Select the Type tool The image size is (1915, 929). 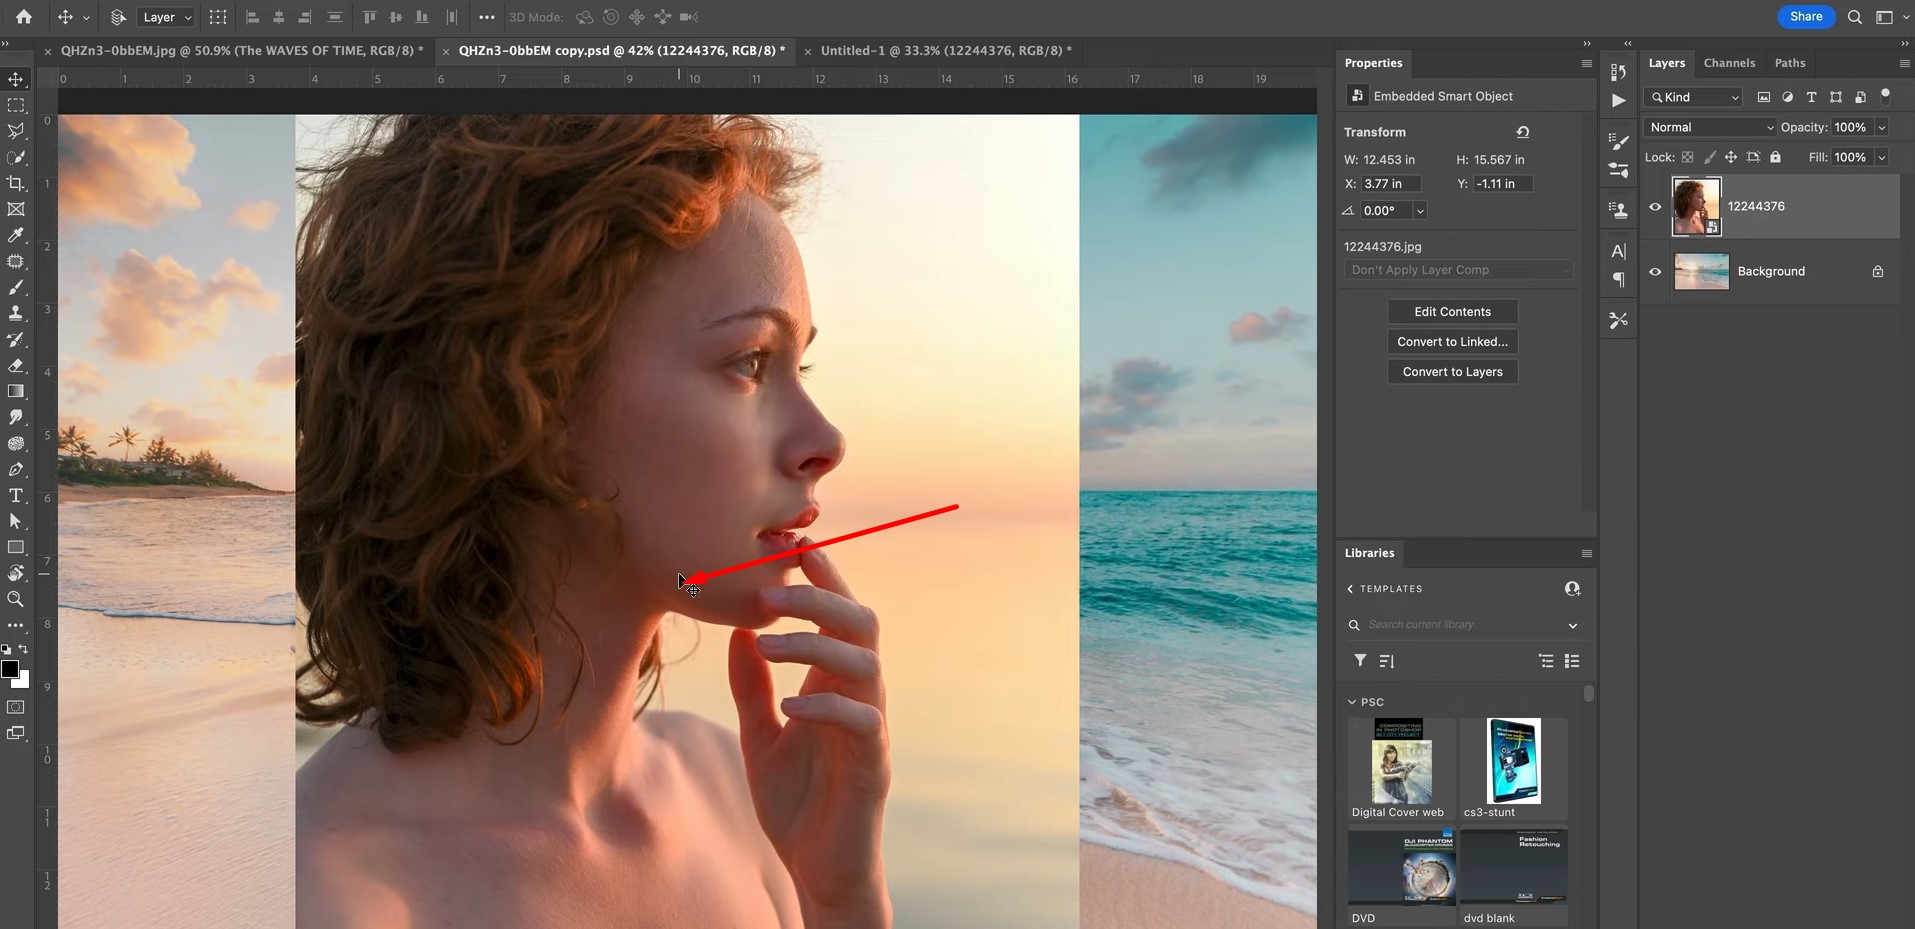tap(16, 495)
